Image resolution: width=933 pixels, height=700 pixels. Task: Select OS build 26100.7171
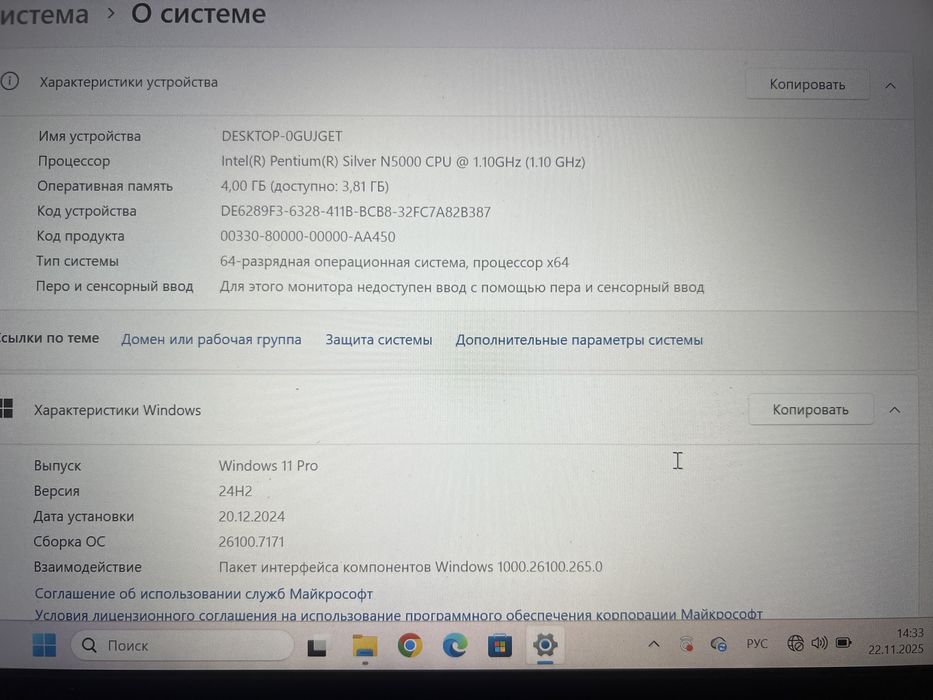pos(251,542)
